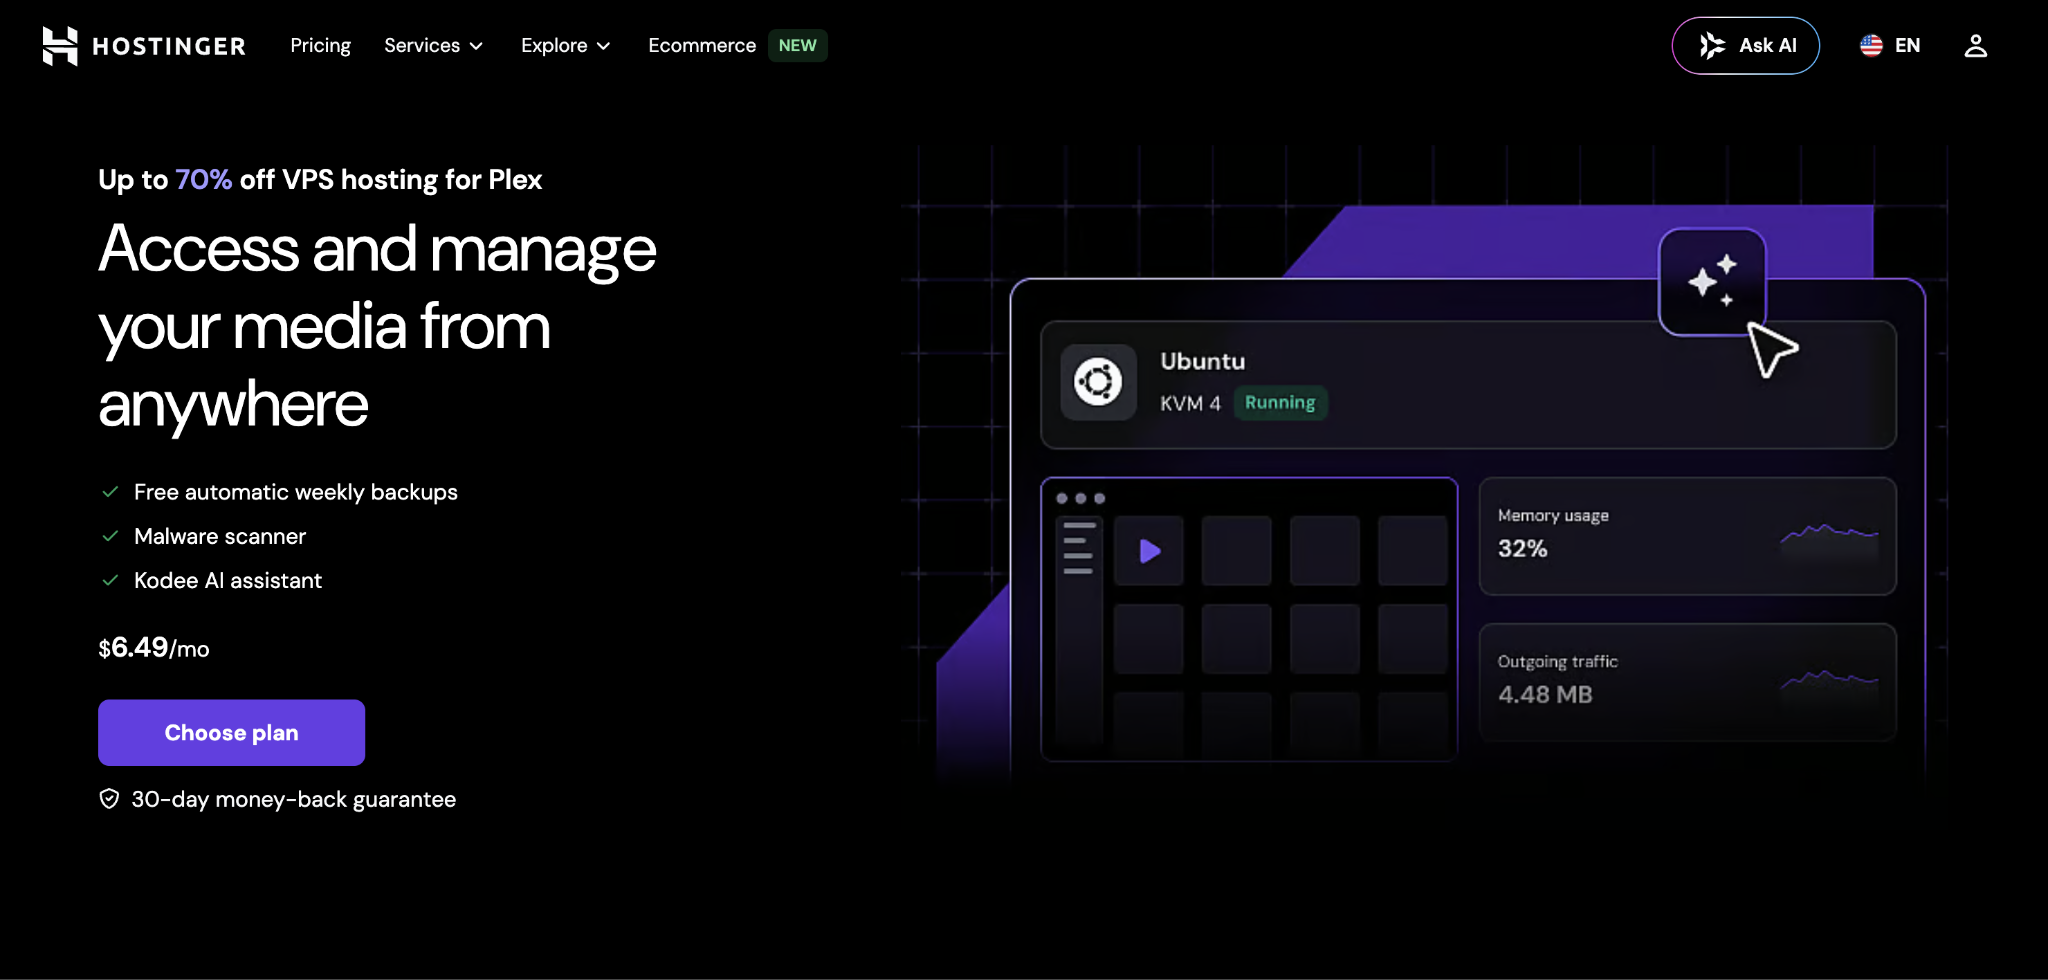Click the Ubuntu logo icon in illustration

[1098, 381]
